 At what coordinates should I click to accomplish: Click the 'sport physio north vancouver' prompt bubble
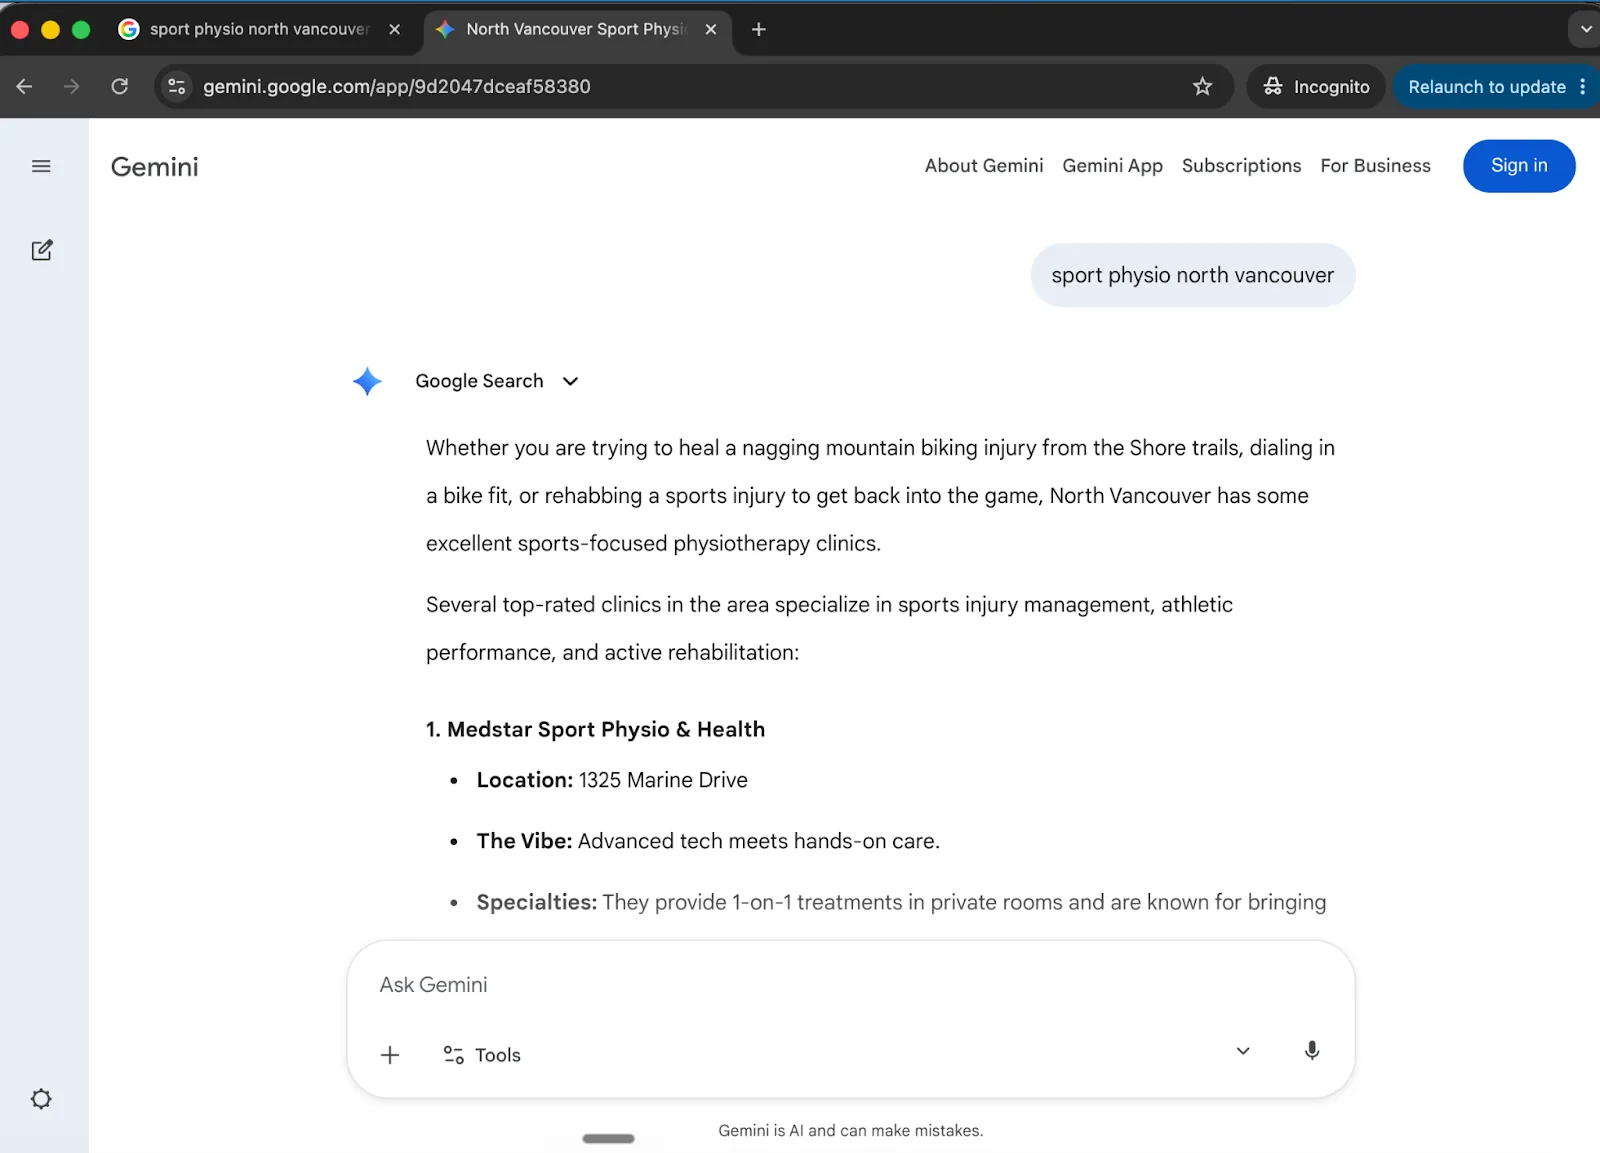[x=1193, y=275]
